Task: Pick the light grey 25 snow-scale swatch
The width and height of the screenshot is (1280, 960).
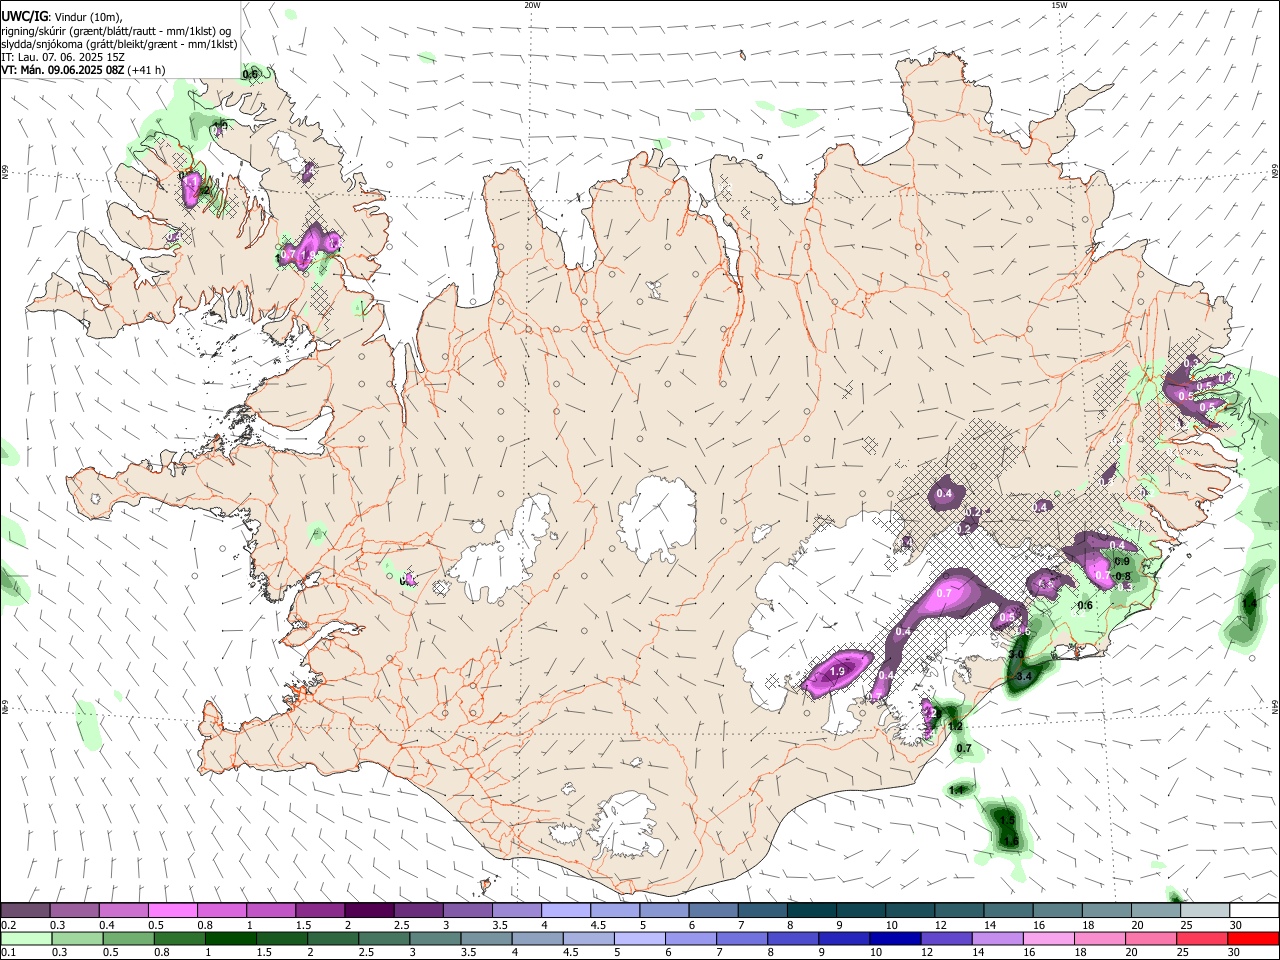Action: (x=1203, y=910)
